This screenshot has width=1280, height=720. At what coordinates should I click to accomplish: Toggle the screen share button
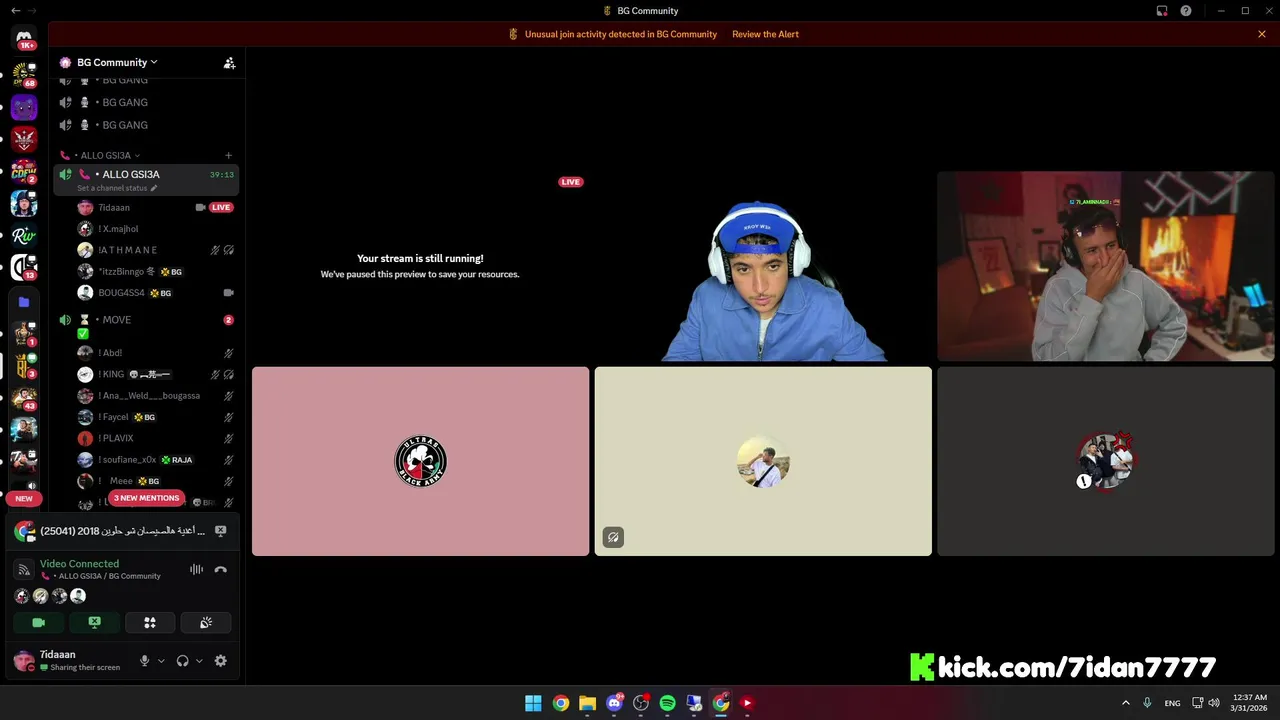[94, 622]
